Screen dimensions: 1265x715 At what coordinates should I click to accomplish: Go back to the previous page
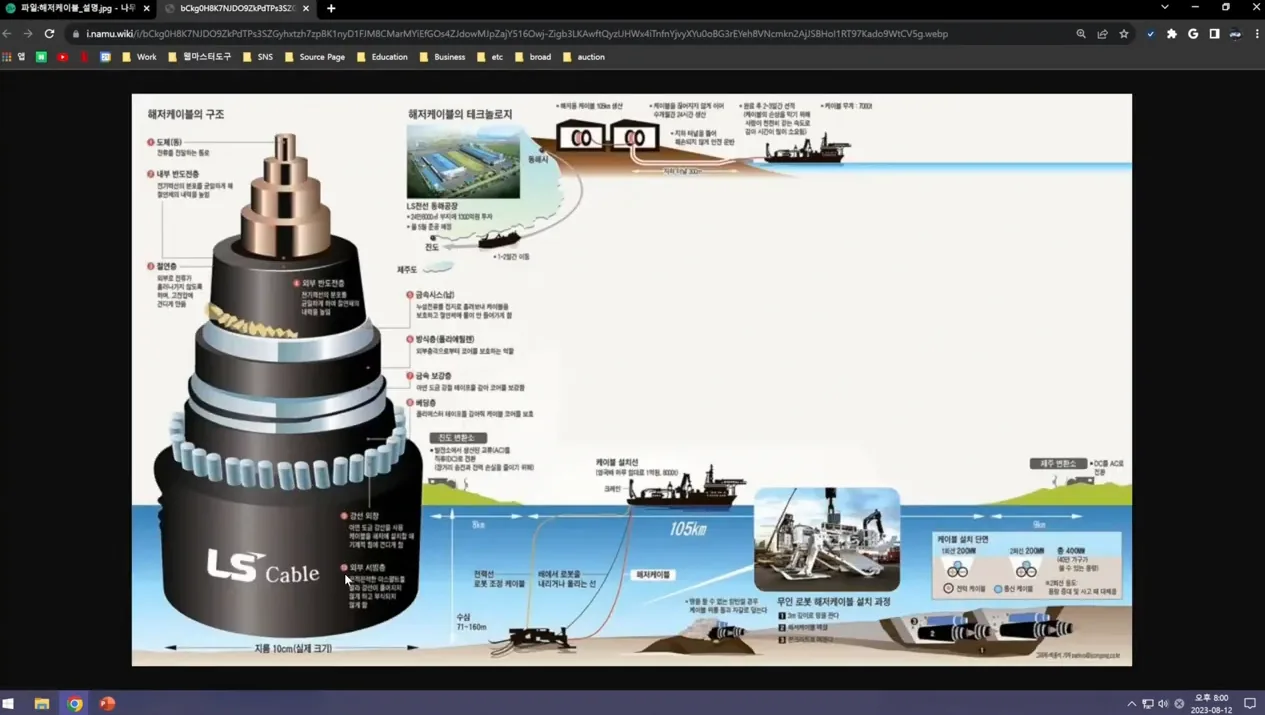tap(8, 34)
